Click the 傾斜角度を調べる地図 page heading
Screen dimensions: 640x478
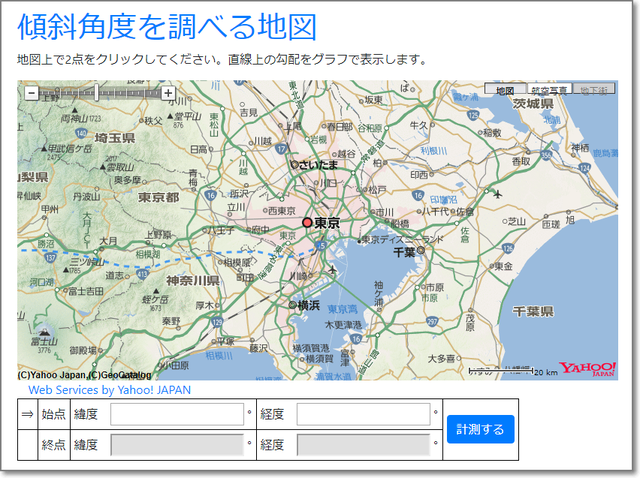[x=167, y=27]
